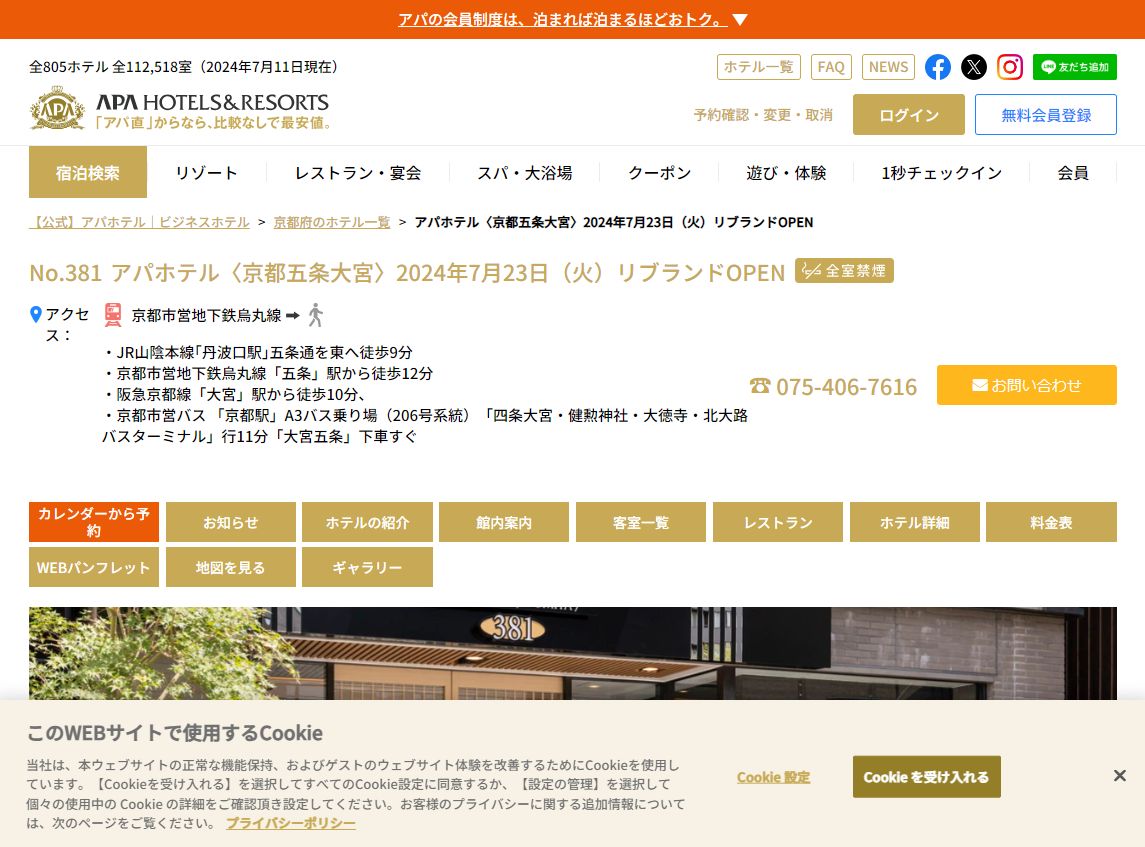Click the train icon beside 京都市営地下鉄烏丸線
The image size is (1145, 847).
pyautogui.click(x=112, y=315)
